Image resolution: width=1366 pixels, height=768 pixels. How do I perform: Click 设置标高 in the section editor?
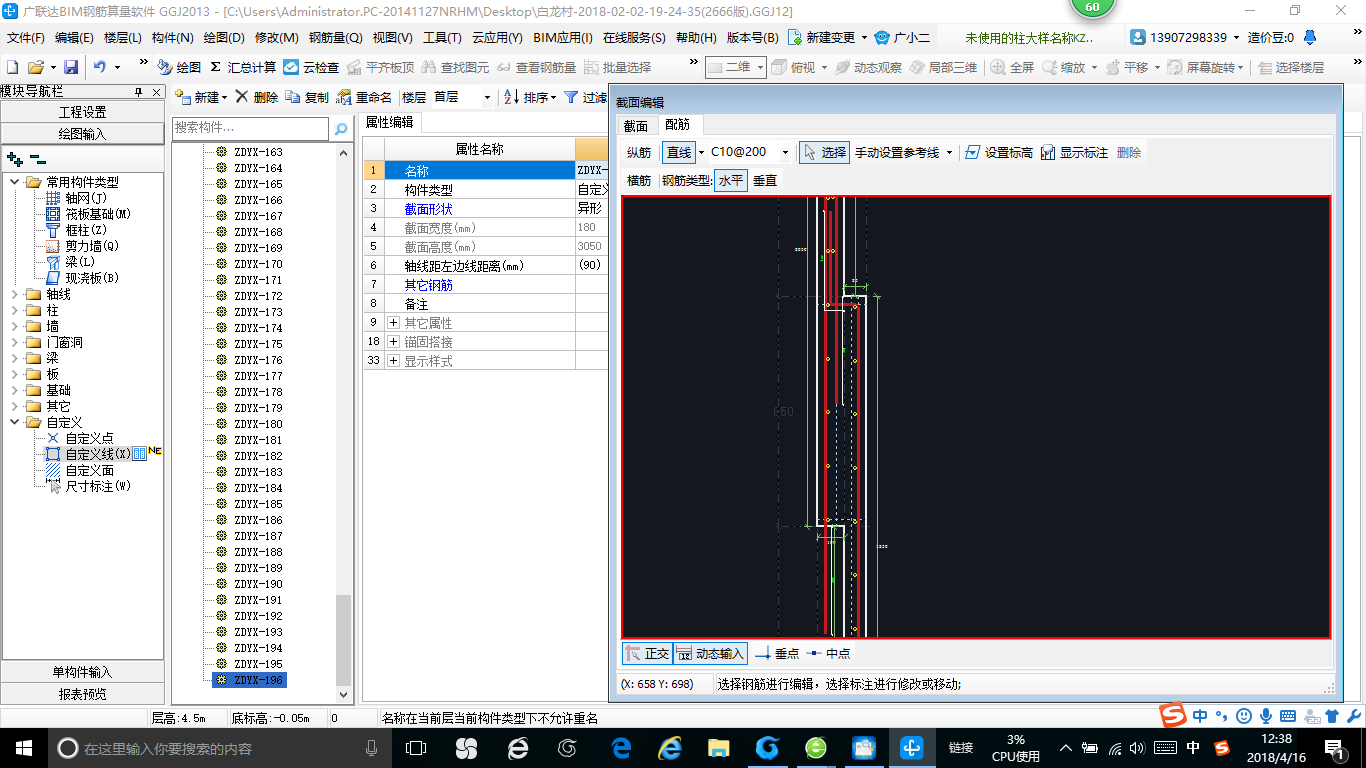tap(998, 152)
